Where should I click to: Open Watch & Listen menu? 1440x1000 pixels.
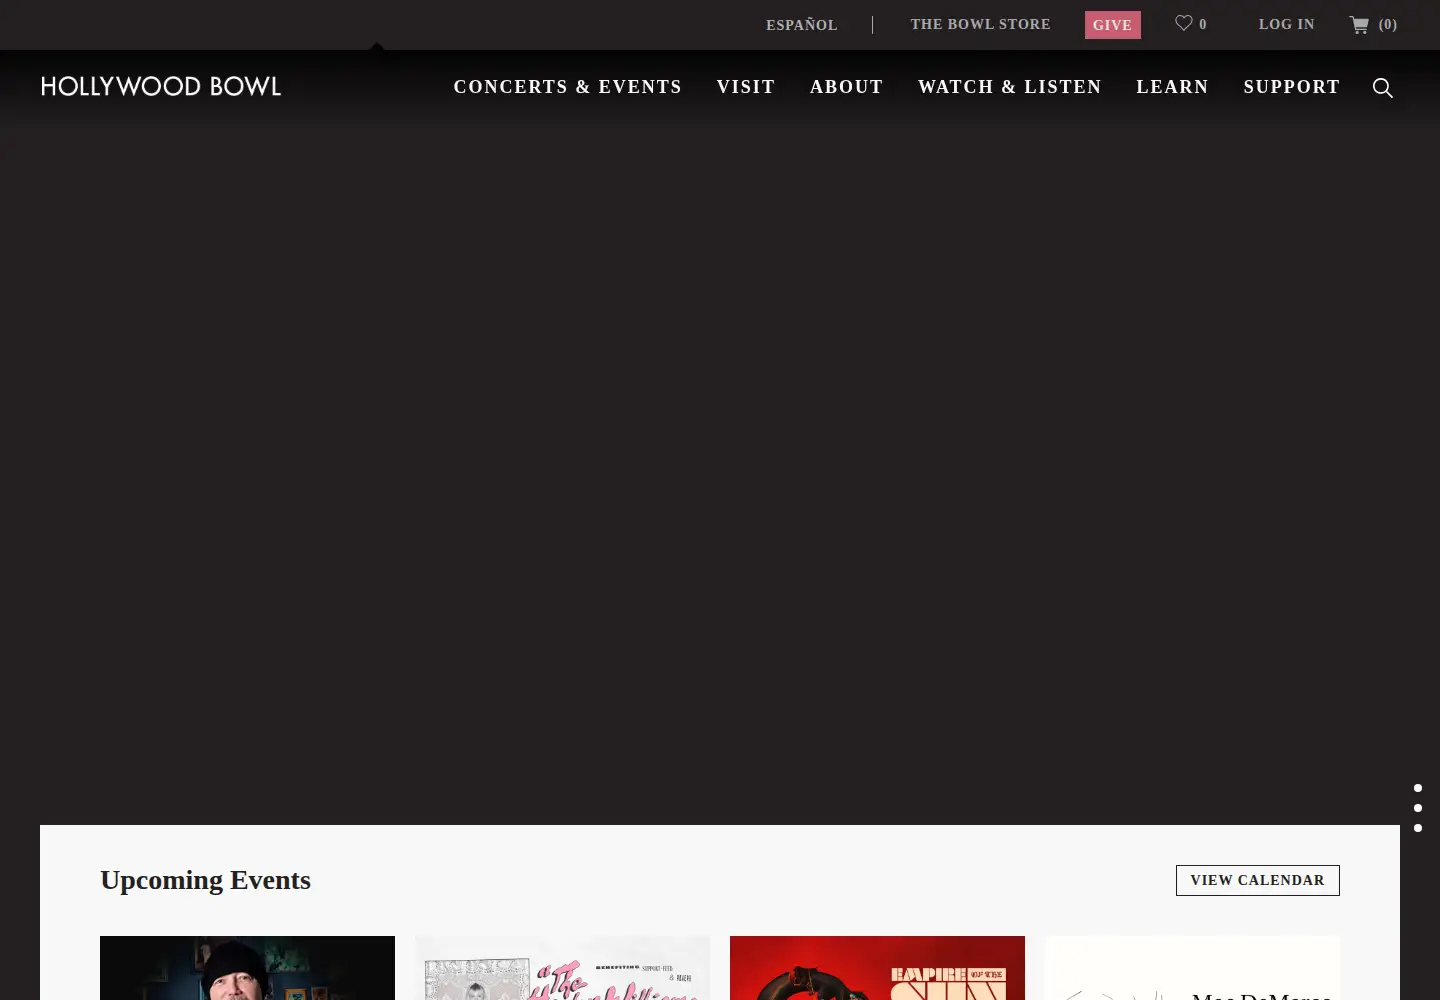tap(1009, 87)
